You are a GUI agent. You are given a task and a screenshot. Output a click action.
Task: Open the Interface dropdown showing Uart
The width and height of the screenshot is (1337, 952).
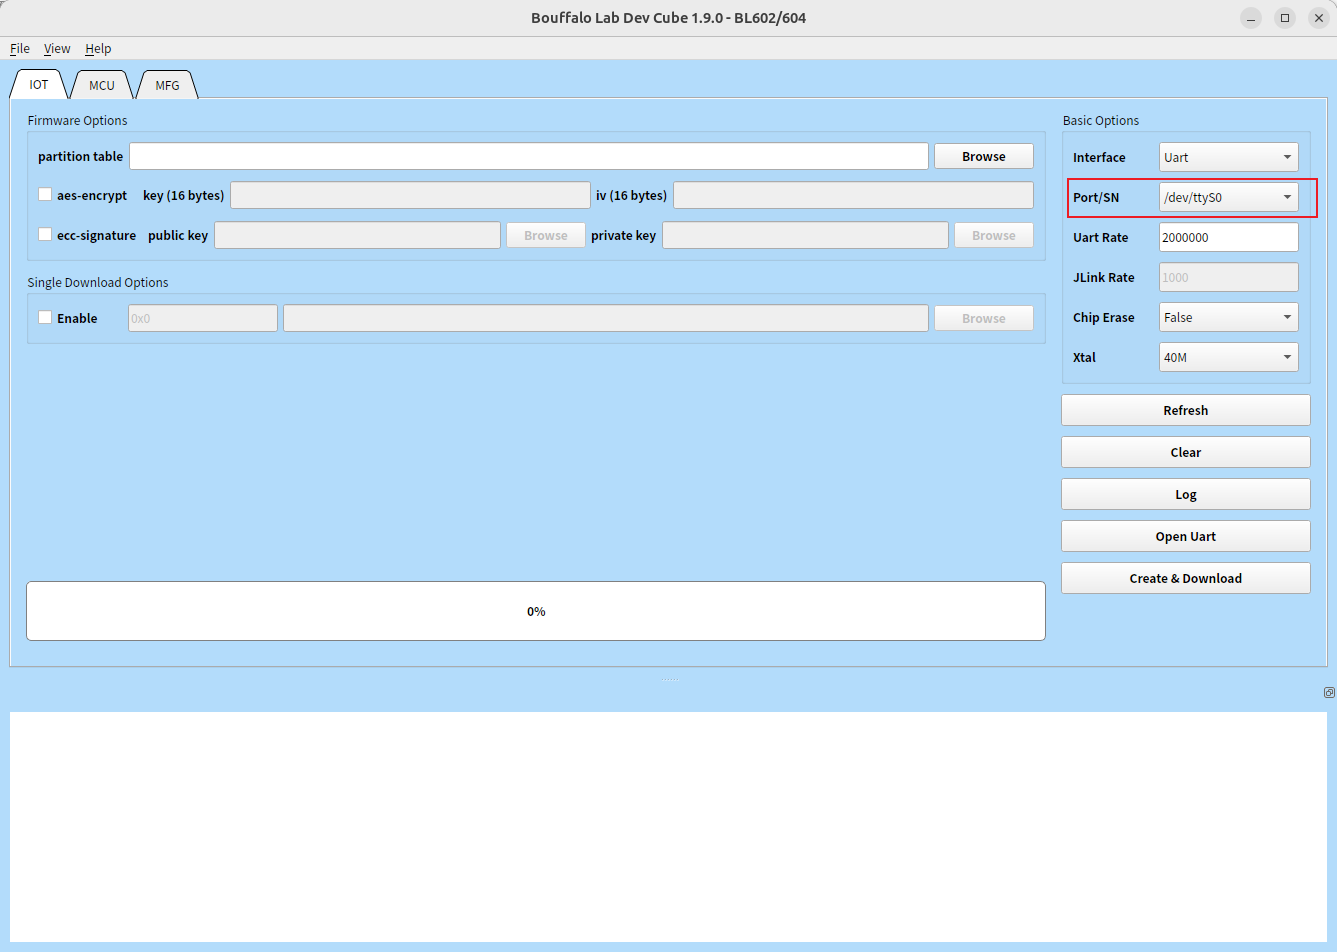1228,157
